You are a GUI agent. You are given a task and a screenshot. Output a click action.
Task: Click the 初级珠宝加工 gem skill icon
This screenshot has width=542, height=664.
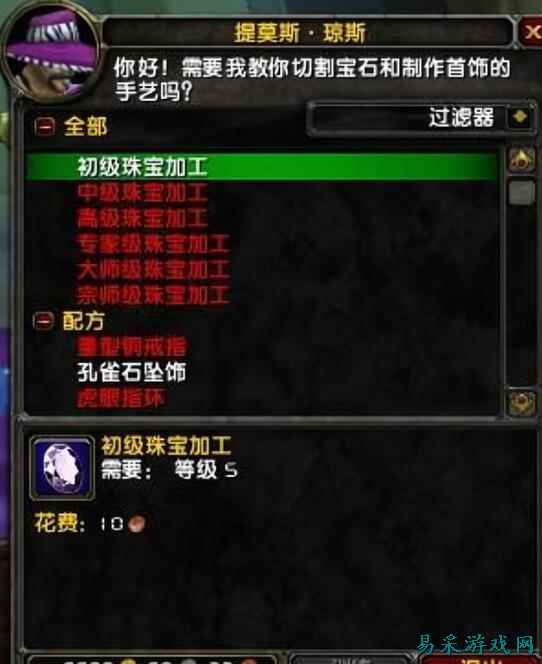62,468
